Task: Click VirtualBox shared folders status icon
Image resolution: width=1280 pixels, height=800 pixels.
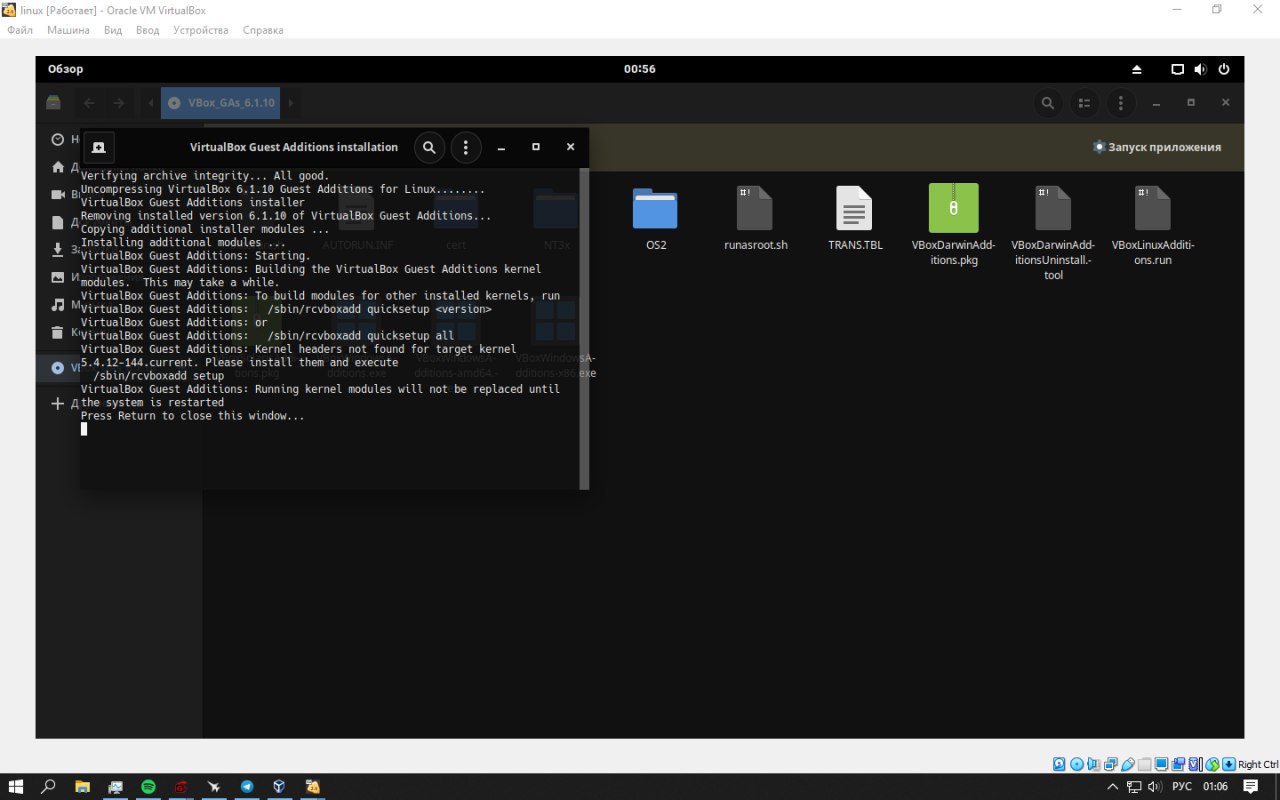Action: tap(1145, 764)
